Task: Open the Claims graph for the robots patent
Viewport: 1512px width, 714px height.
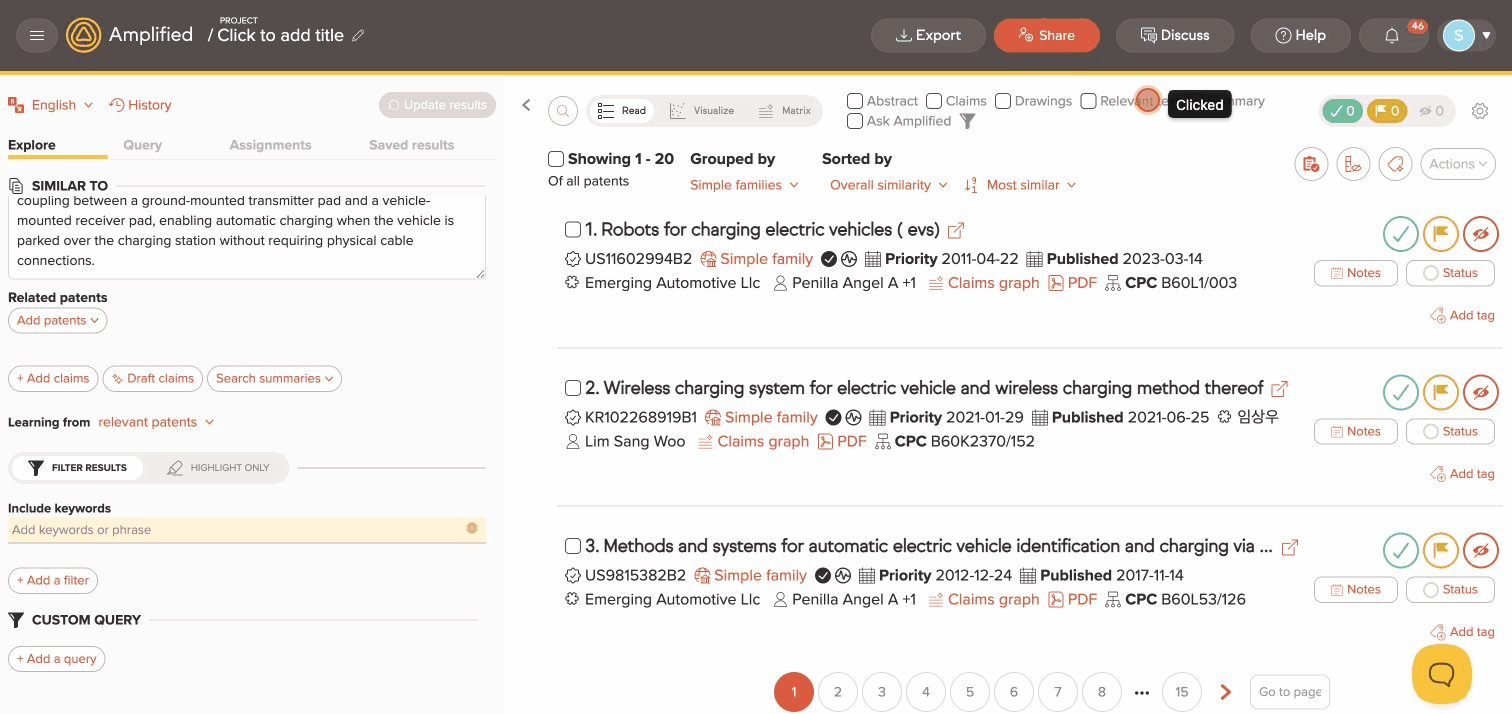Action: (992, 283)
